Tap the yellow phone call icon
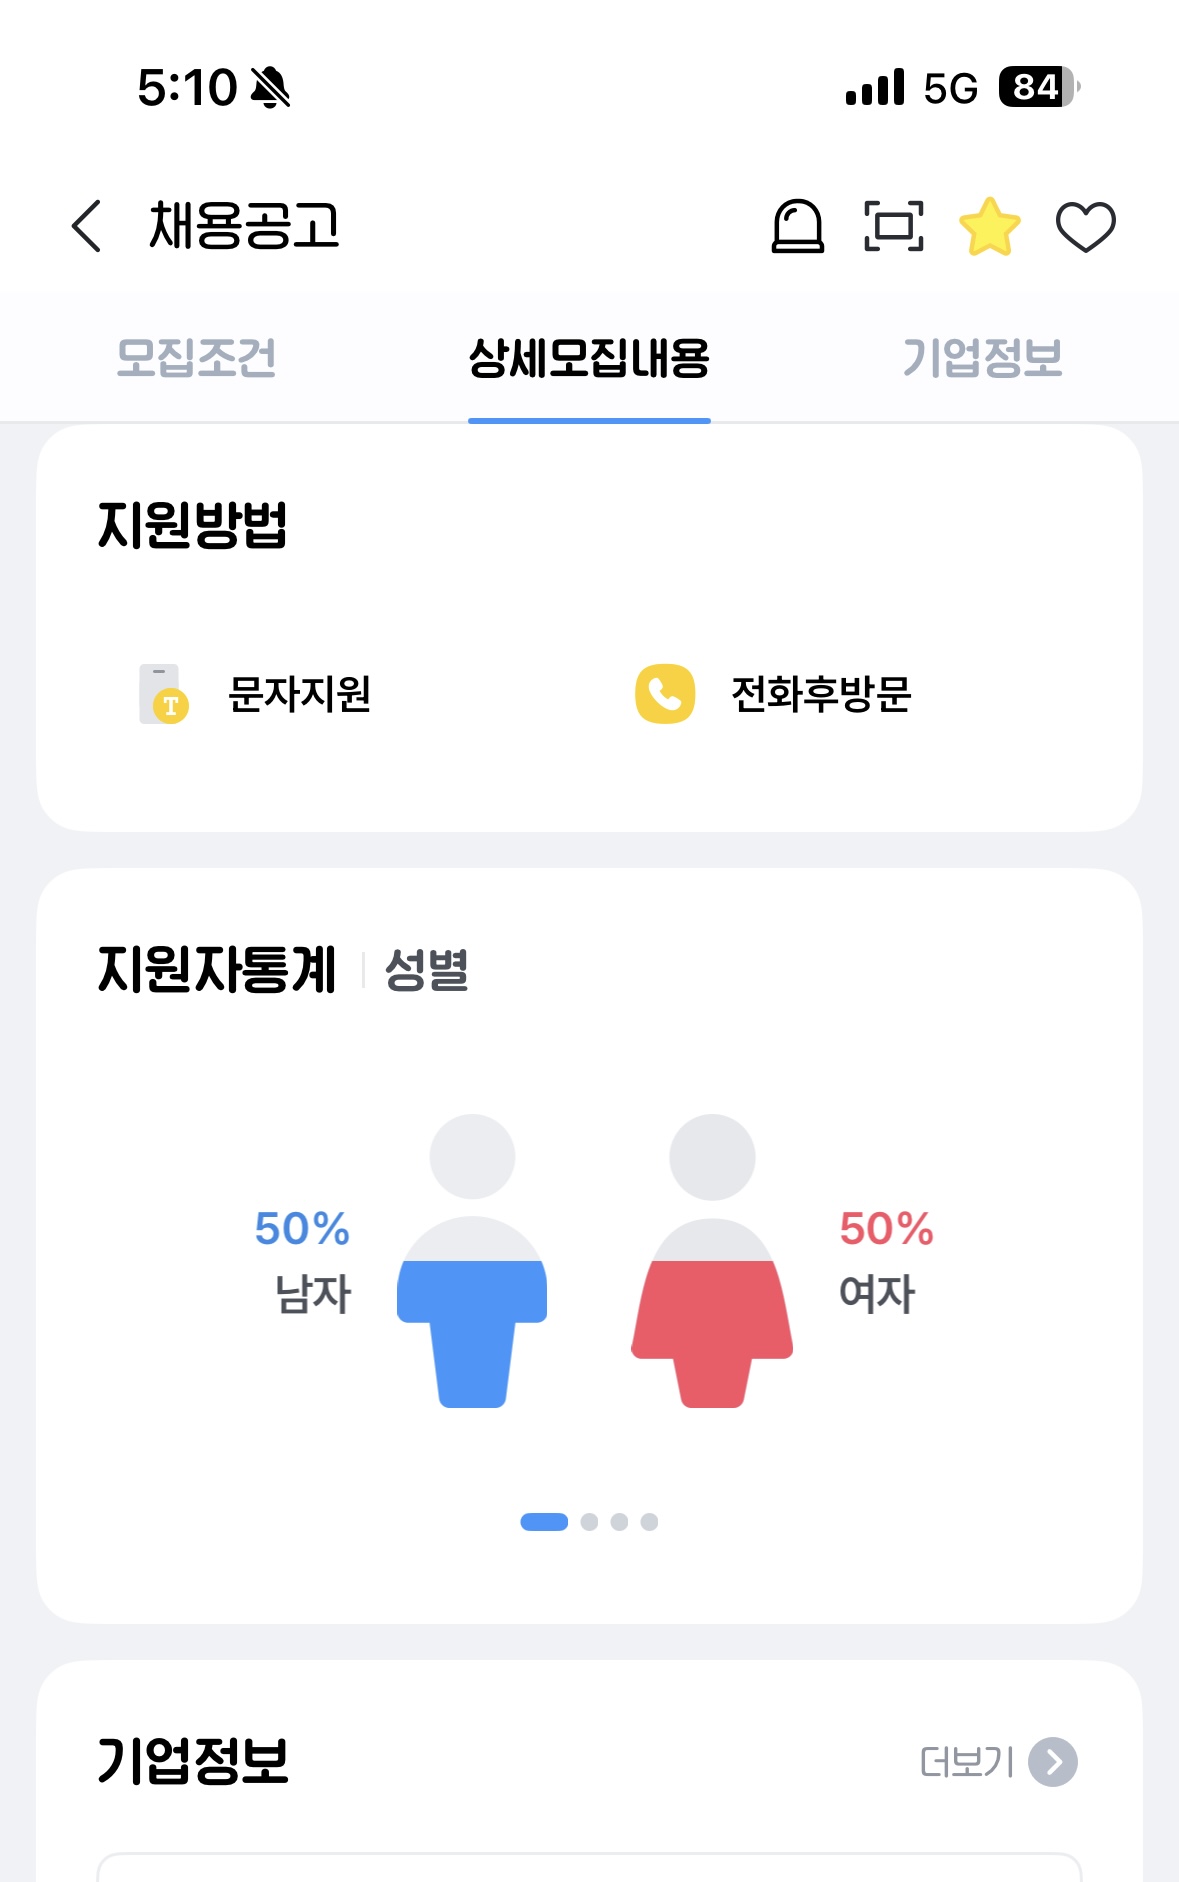Image resolution: width=1179 pixels, height=1882 pixels. click(665, 694)
